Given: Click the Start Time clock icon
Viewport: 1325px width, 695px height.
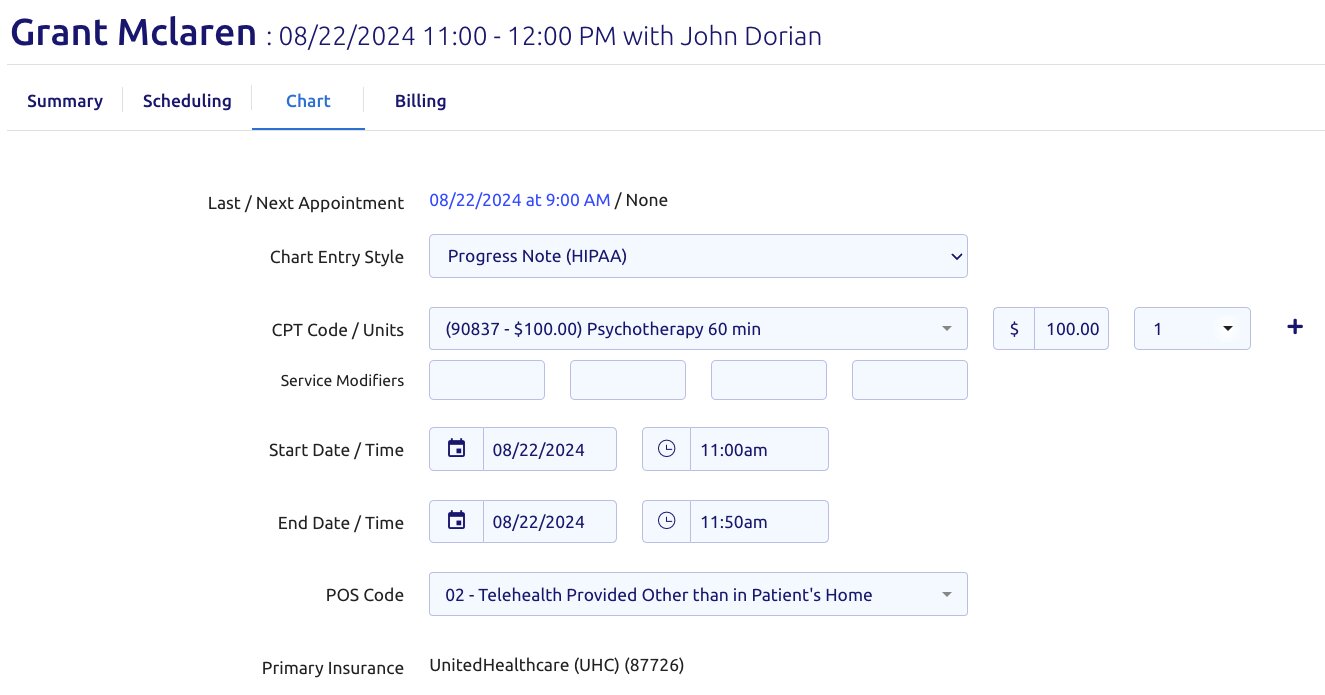Looking at the screenshot, I should (666, 449).
